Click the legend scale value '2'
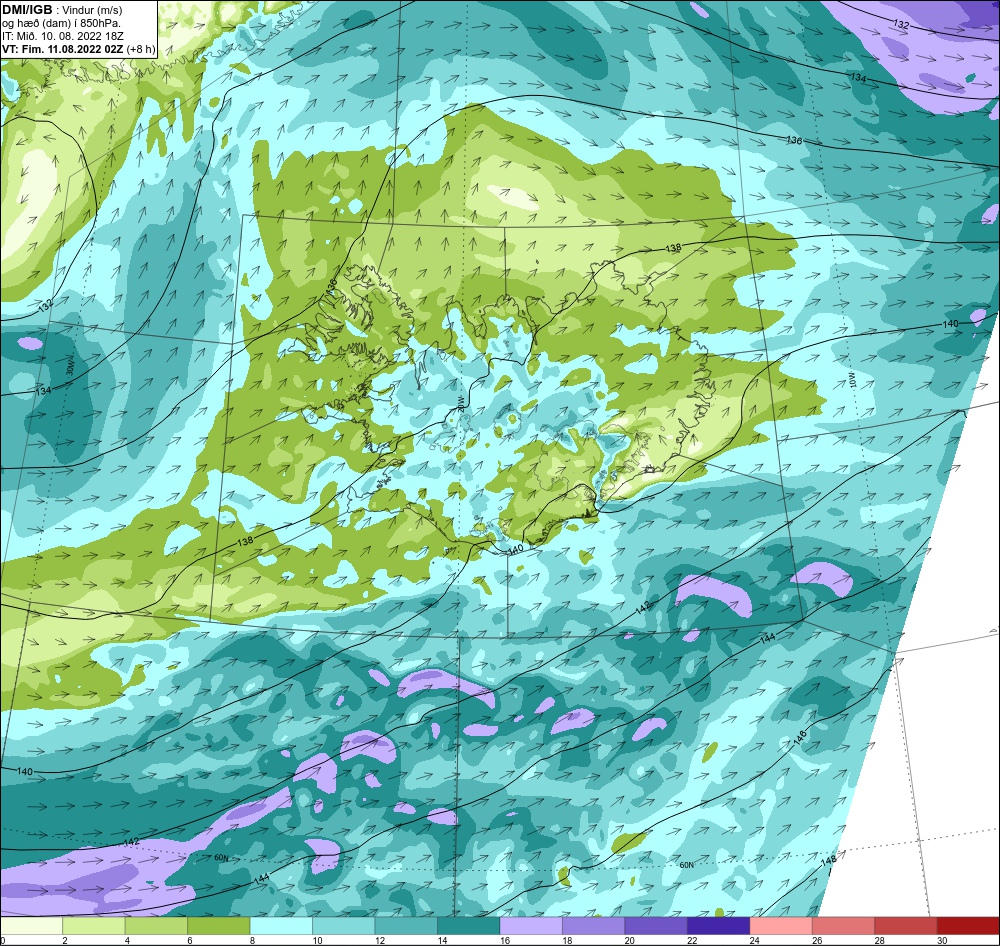The image size is (1000, 946). pyautogui.click(x=64, y=940)
